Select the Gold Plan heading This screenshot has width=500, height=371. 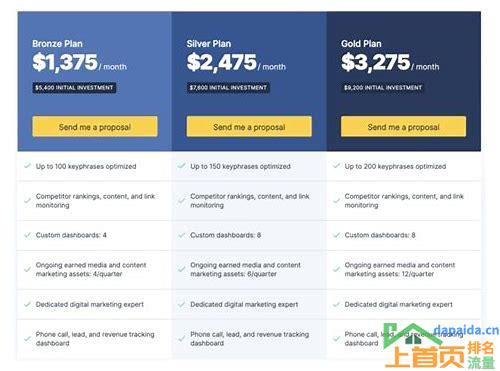(361, 44)
